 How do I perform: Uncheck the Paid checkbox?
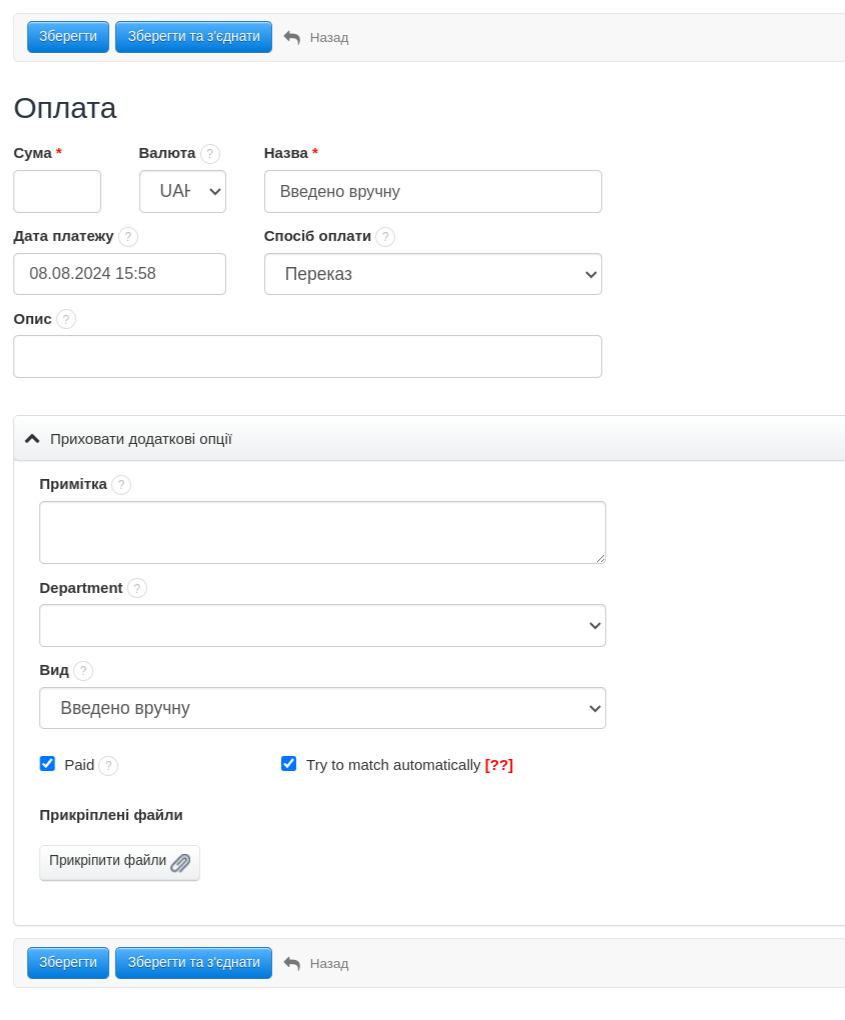tap(47, 764)
